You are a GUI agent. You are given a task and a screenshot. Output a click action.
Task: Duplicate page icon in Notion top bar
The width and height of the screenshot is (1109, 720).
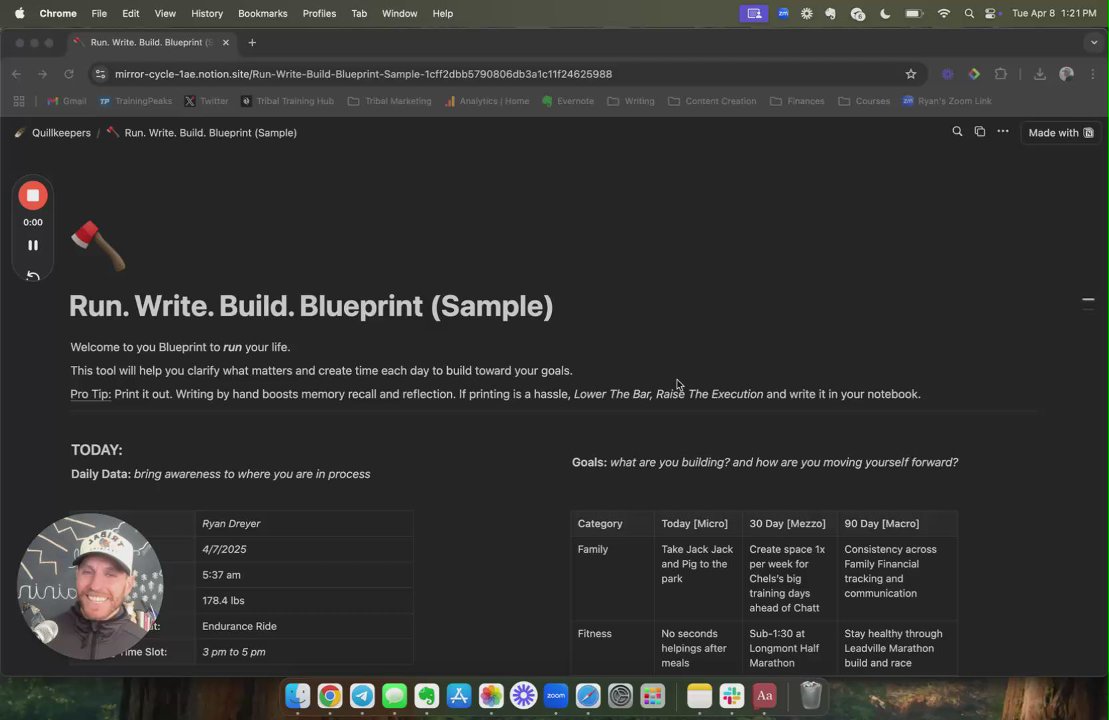coord(980,132)
